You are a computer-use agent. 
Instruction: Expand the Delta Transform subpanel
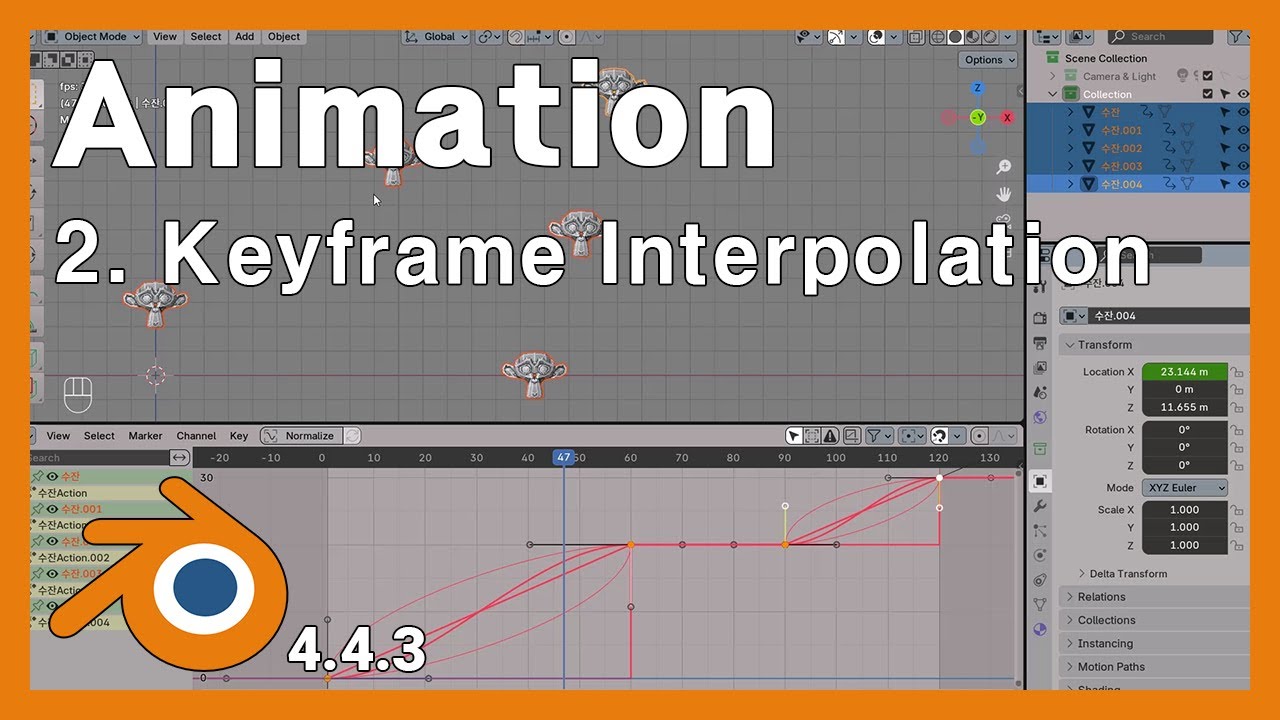click(1122, 574)
